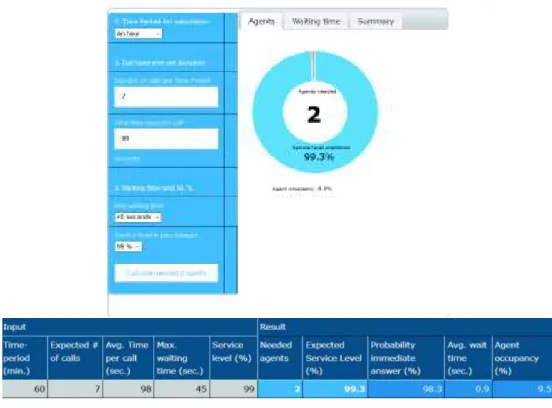Click the Calculate needed agents button

(x=166, y=273)
